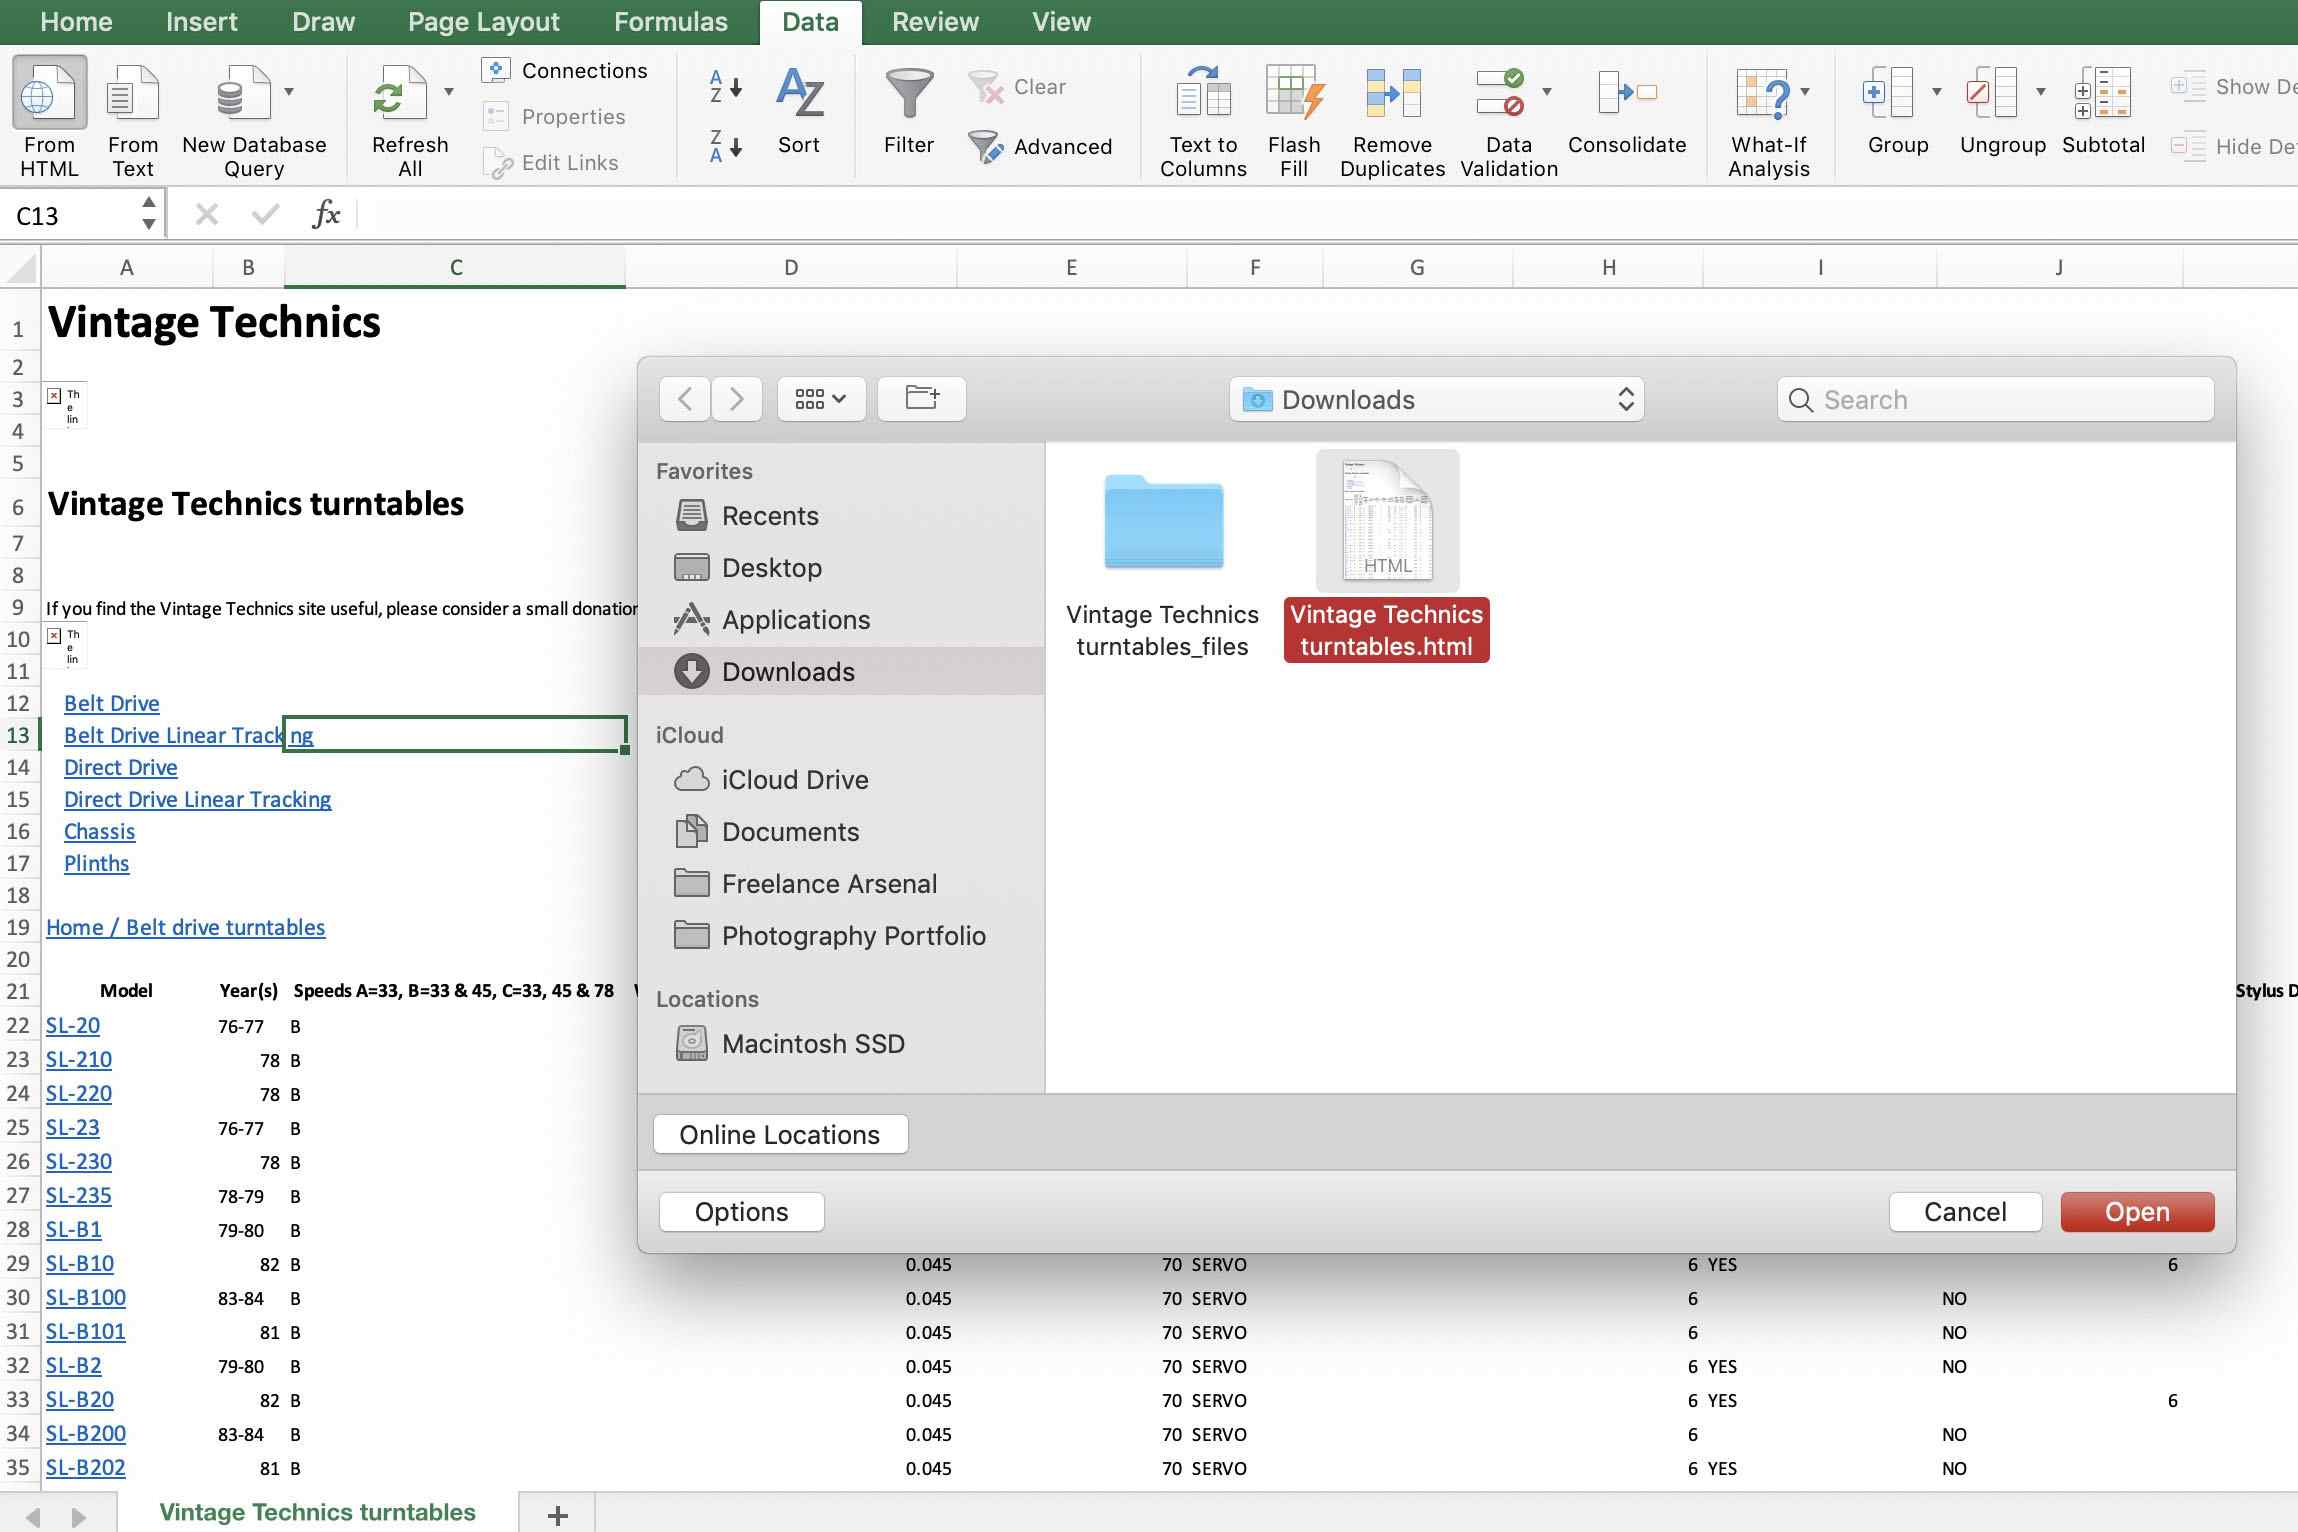Image resolution: width=2298 pixels, height=1532 pixels.
Task: Switch to the Insert ribbon tab
Action: (201, 22)
